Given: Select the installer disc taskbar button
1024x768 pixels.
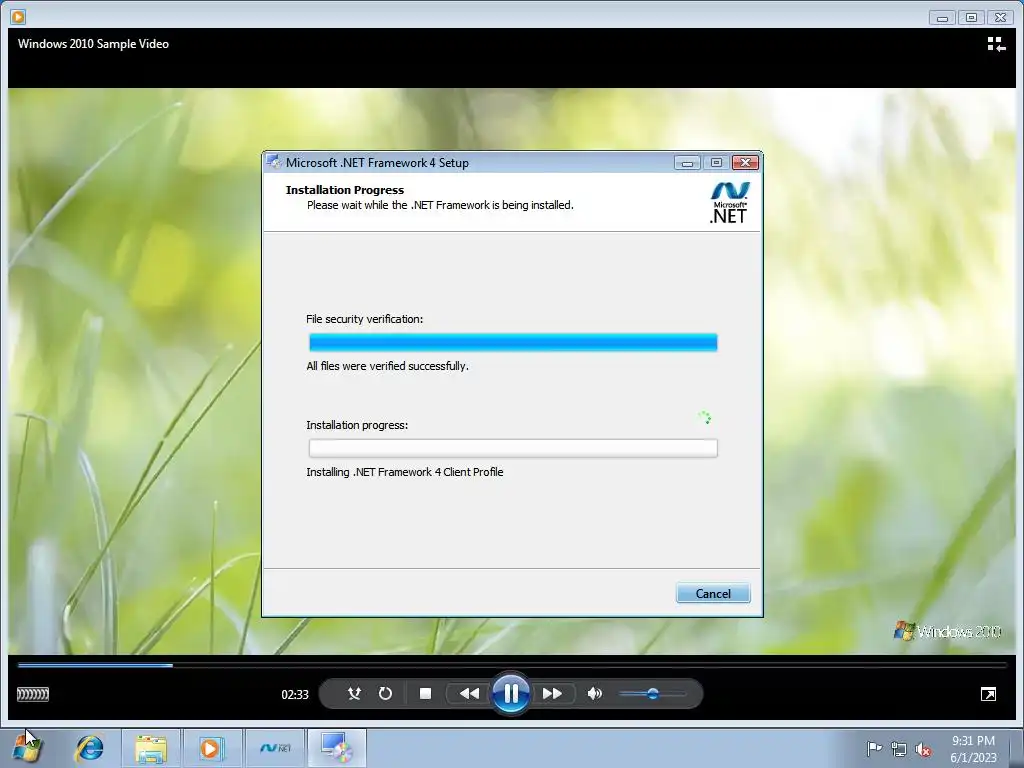Looking at the screenshot, I should point(337,748).
